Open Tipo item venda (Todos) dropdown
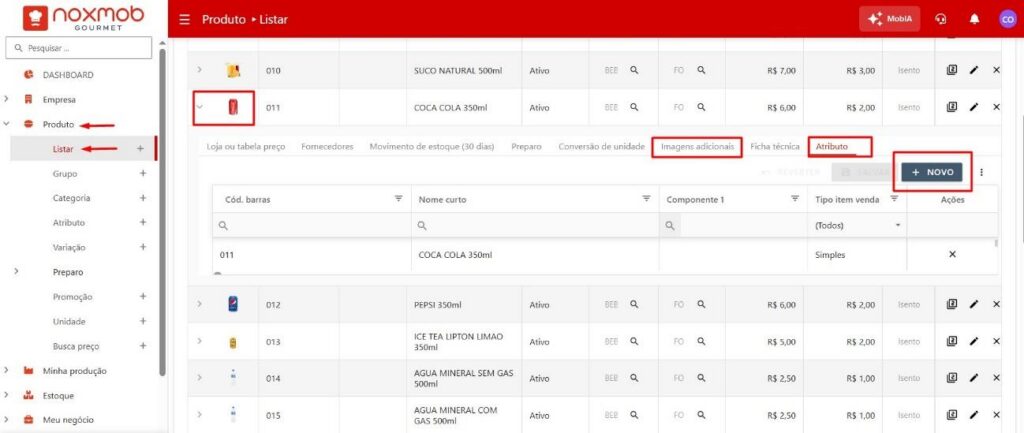Screen dimensions: 1024x433 pos(858,225)
